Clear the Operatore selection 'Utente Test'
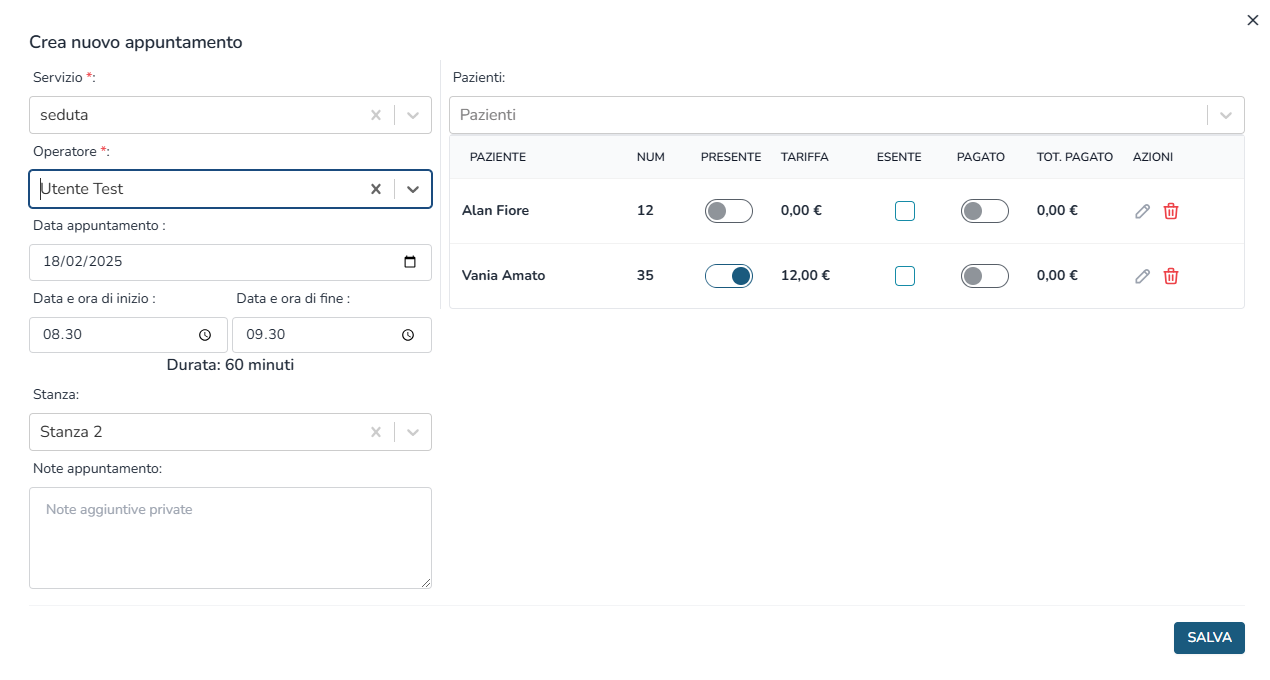The width and height of the screenshot is (1270, 680). 376,189
